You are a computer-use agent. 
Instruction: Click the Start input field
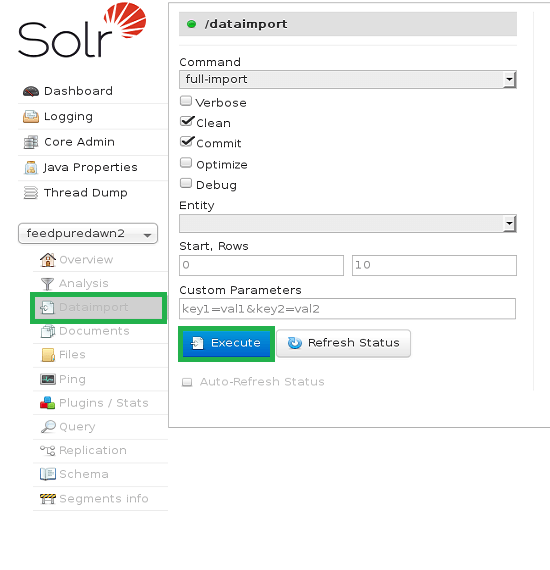click(x=261, y=265)
